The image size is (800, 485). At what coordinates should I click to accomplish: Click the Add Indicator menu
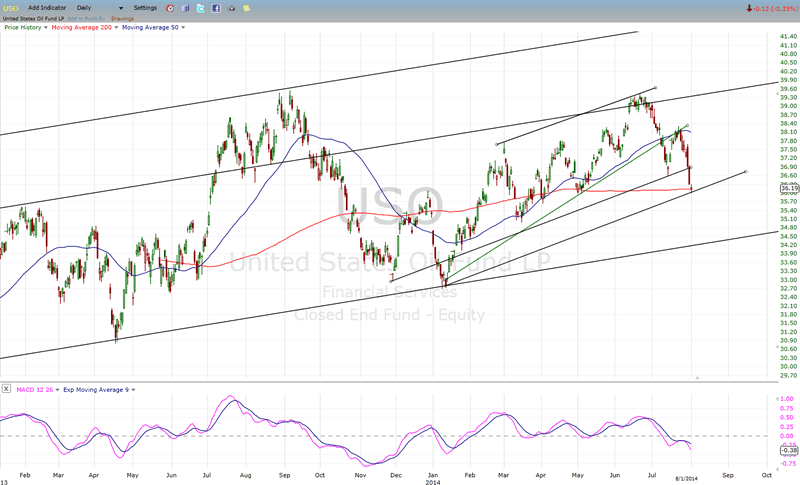click(x=47, y=8)
